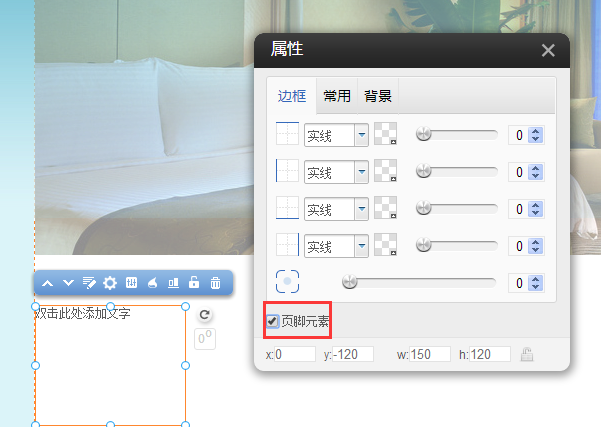The image size is (601, 427).
Task: Open the top border style 实线 dropdown
Action: (361, 135)
